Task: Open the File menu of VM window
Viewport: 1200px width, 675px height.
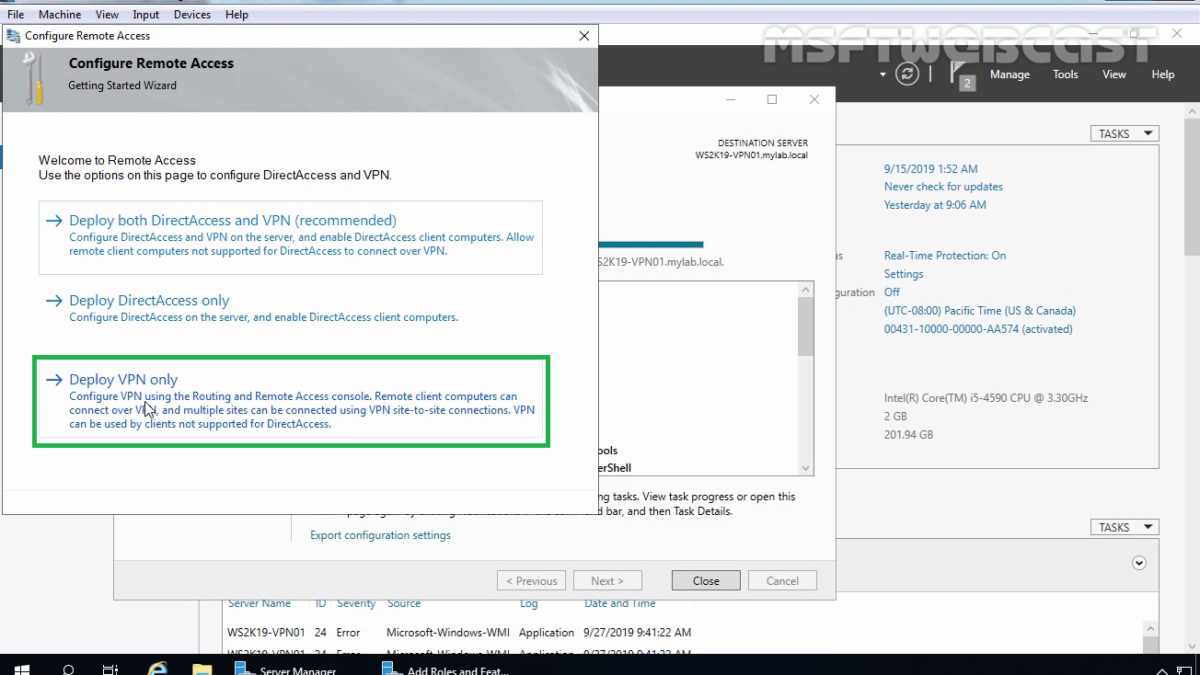Action: point(15,15)
